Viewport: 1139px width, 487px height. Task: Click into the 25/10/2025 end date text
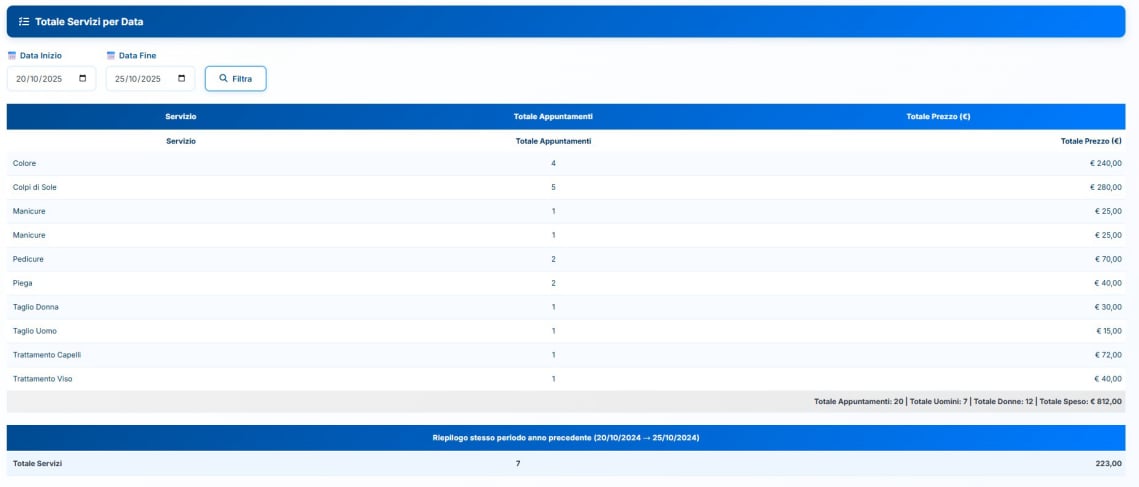point(138,79)
